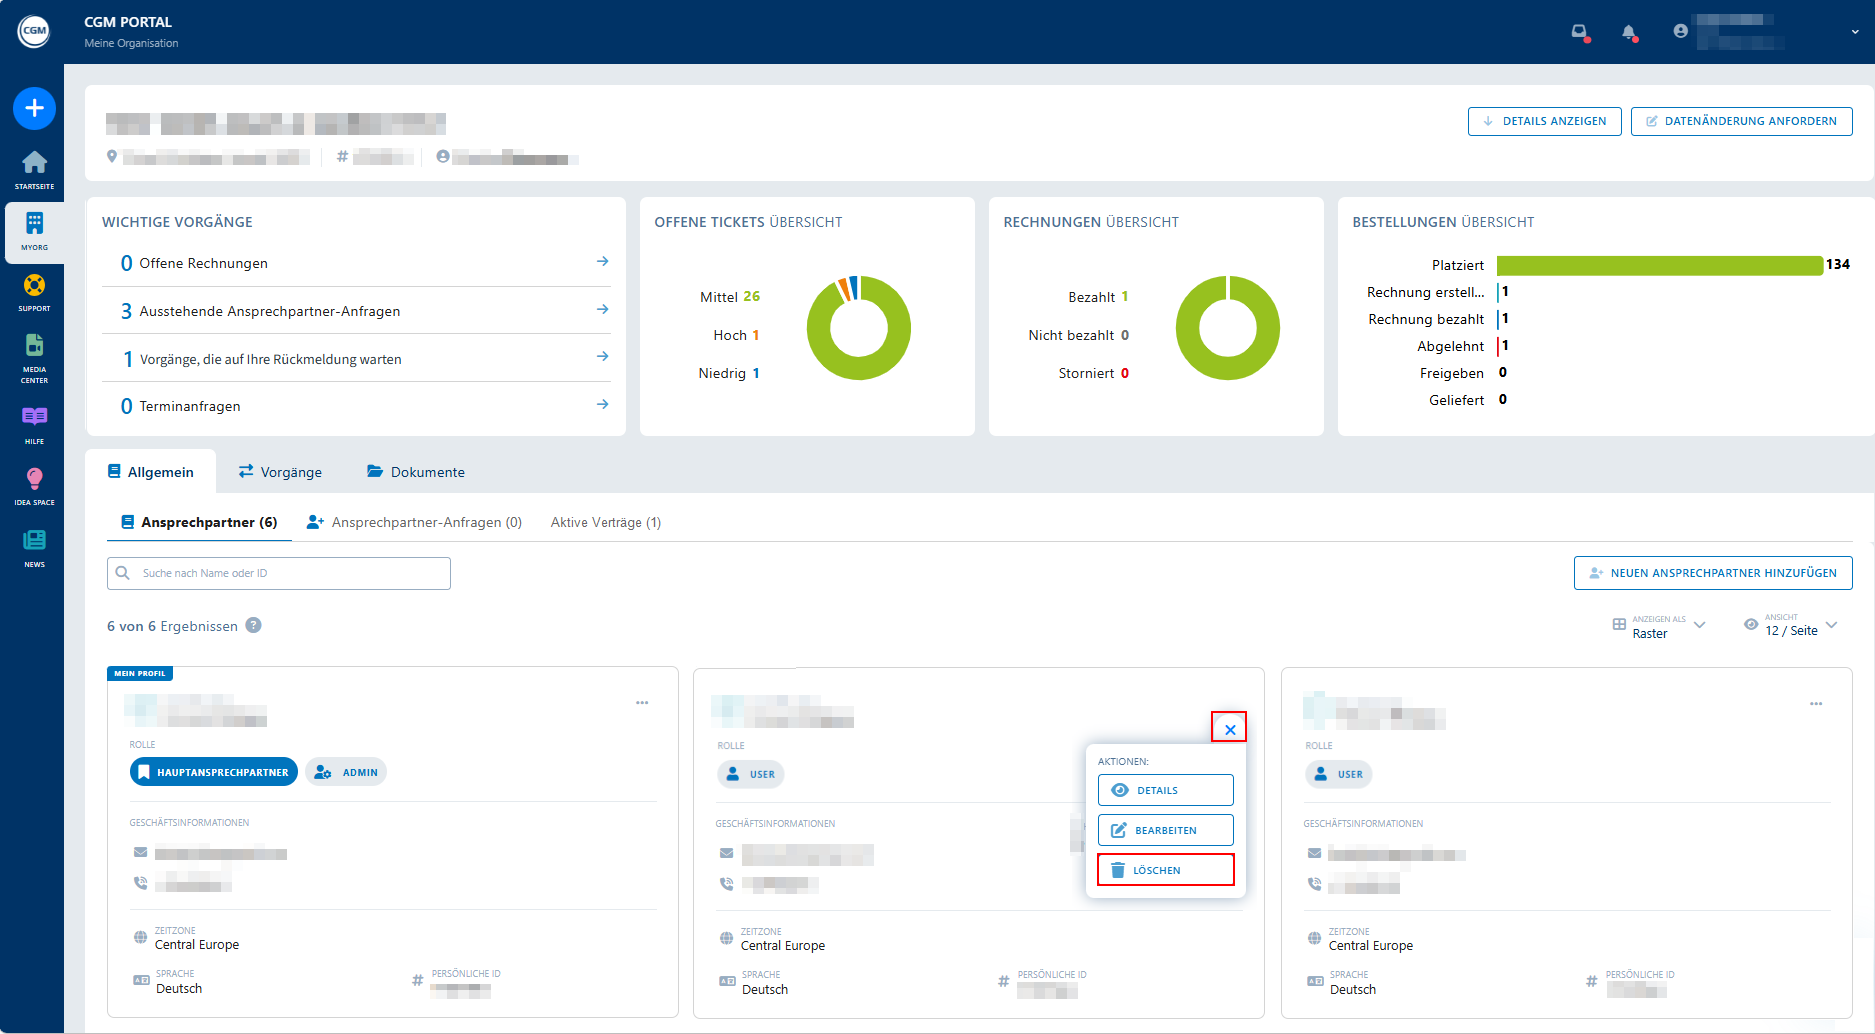Click the Bezahlt 1 invoice entry

(x=1098, y=297)
